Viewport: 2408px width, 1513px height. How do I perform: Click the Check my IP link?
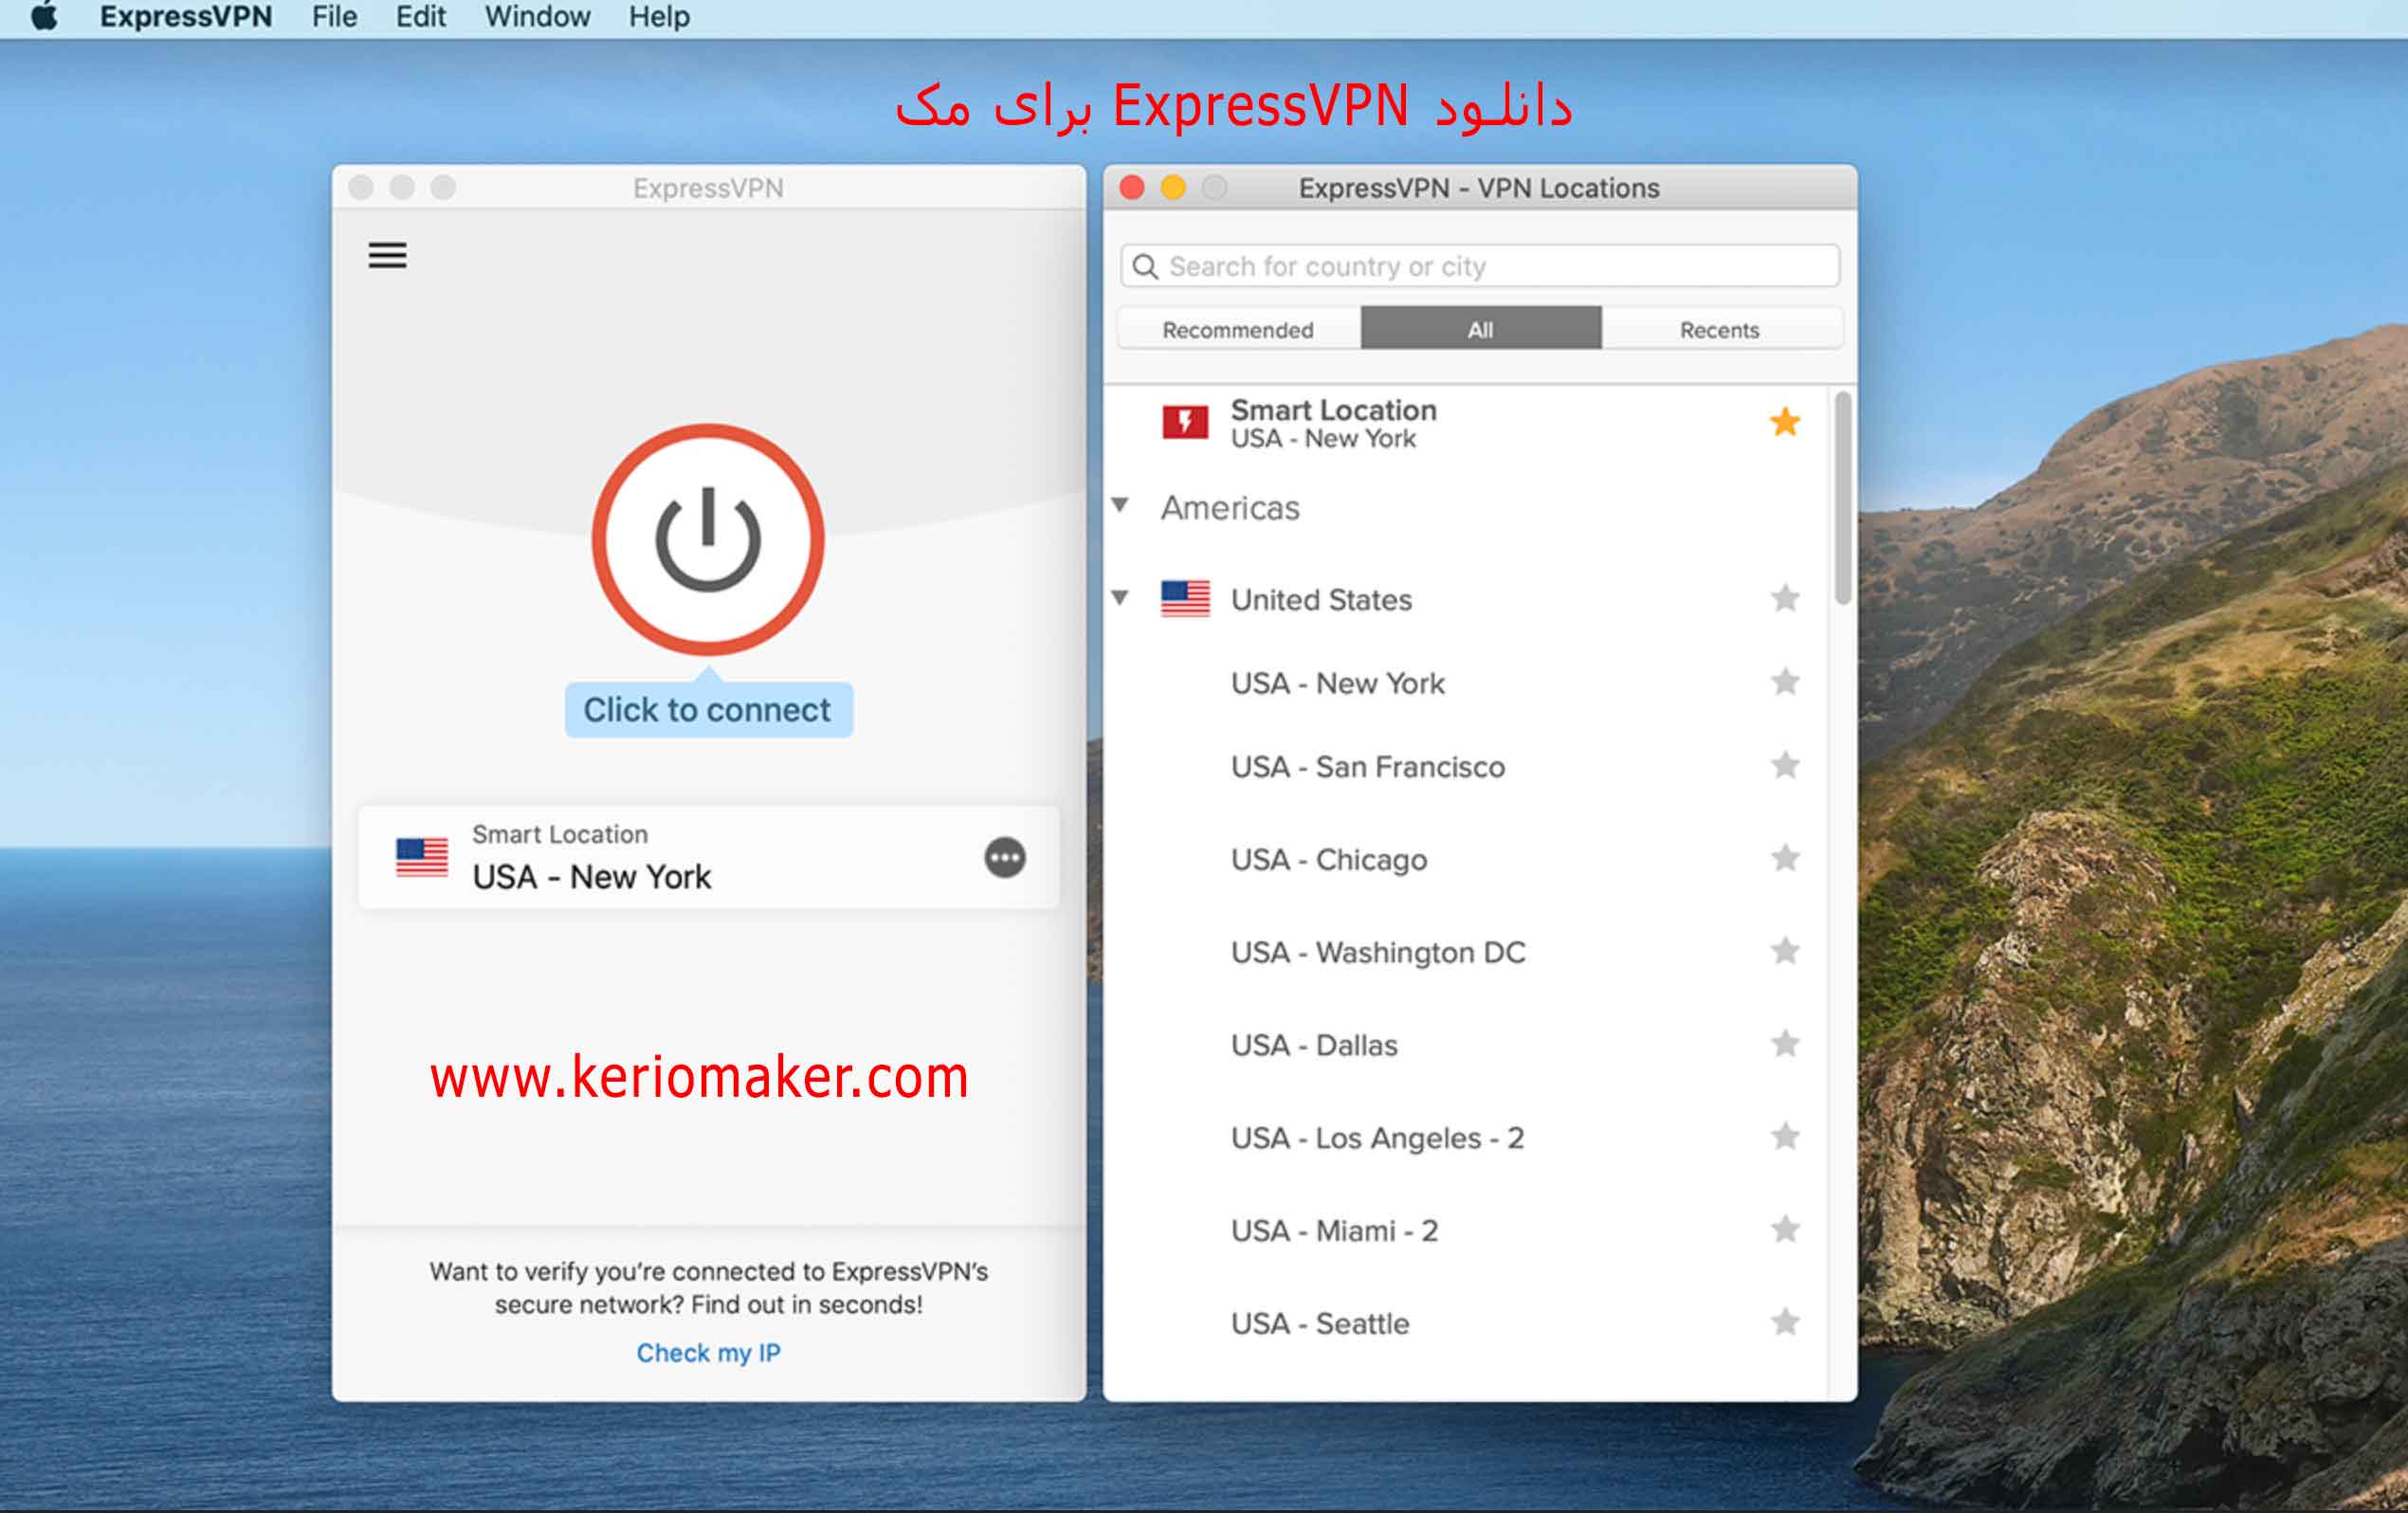tap(707, 1352)
